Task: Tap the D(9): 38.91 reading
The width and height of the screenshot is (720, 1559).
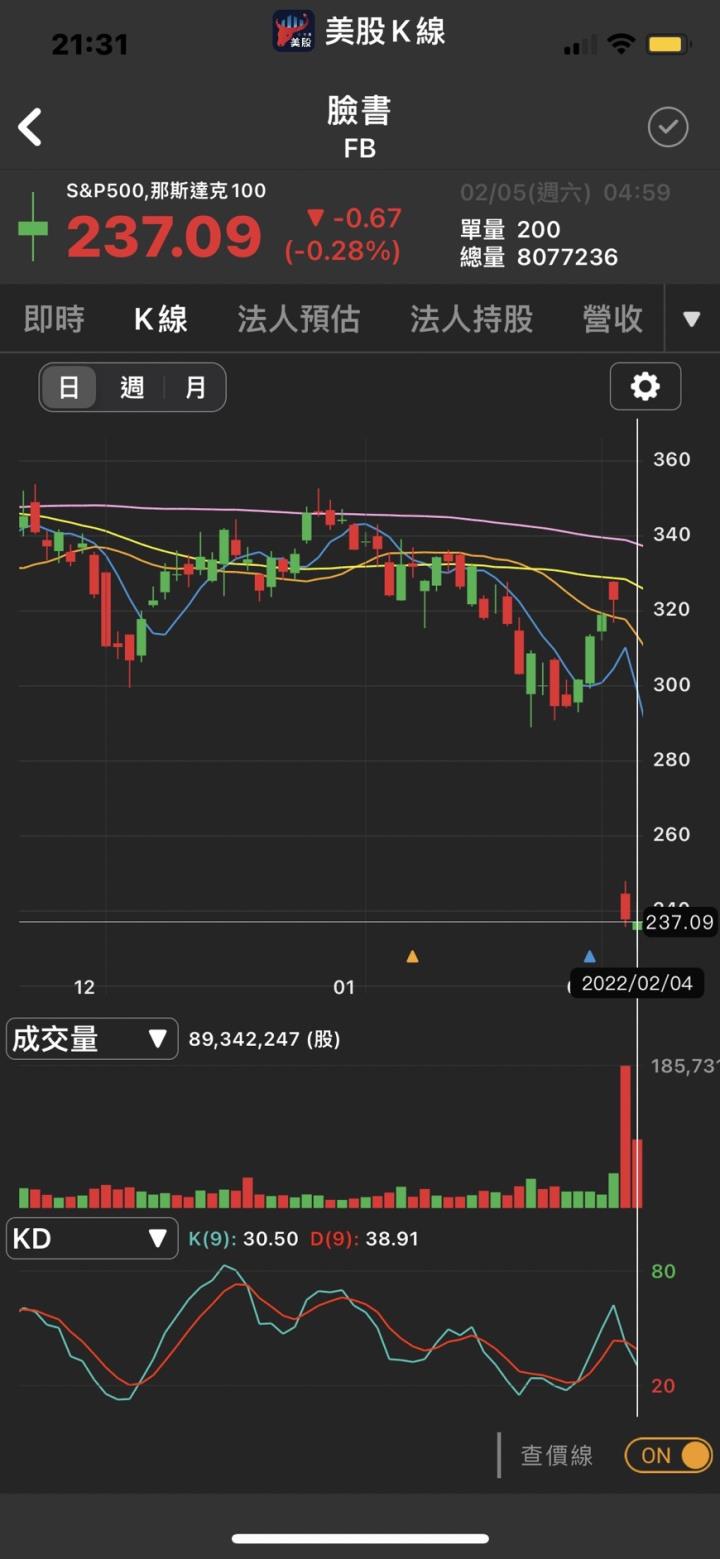Action: 364,1239
